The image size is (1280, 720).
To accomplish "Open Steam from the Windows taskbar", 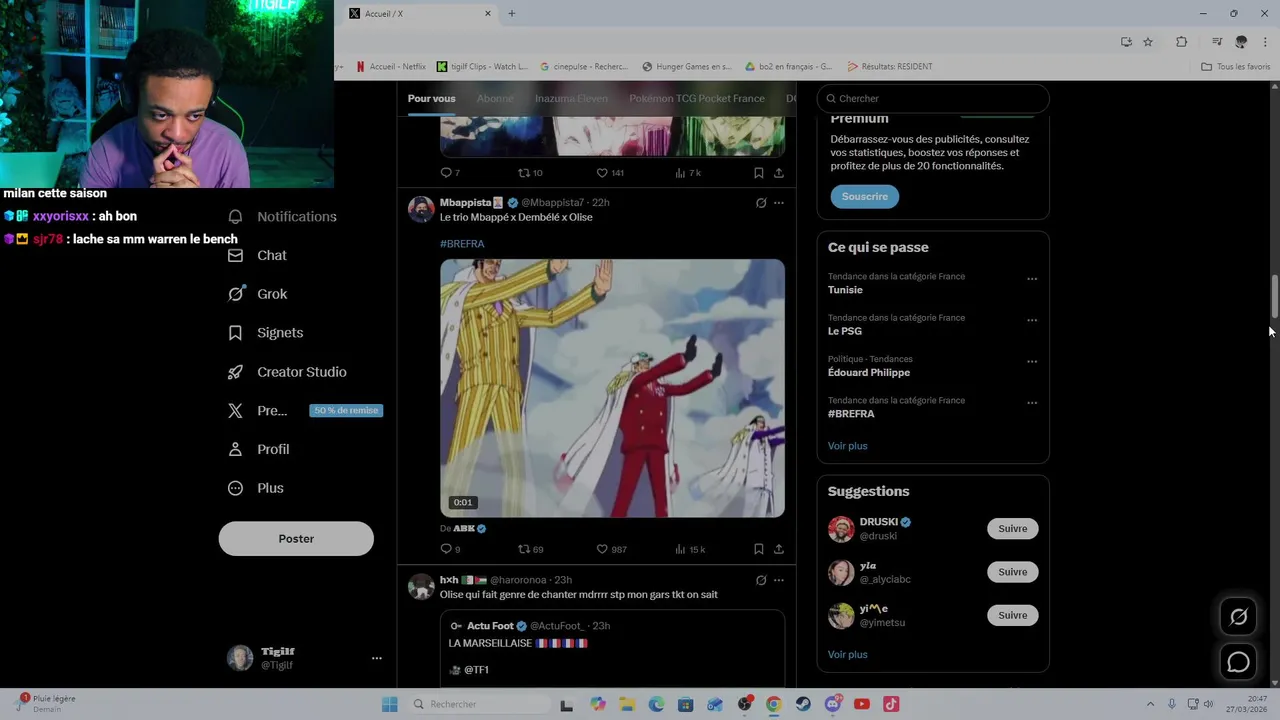I will pos(803,704).
